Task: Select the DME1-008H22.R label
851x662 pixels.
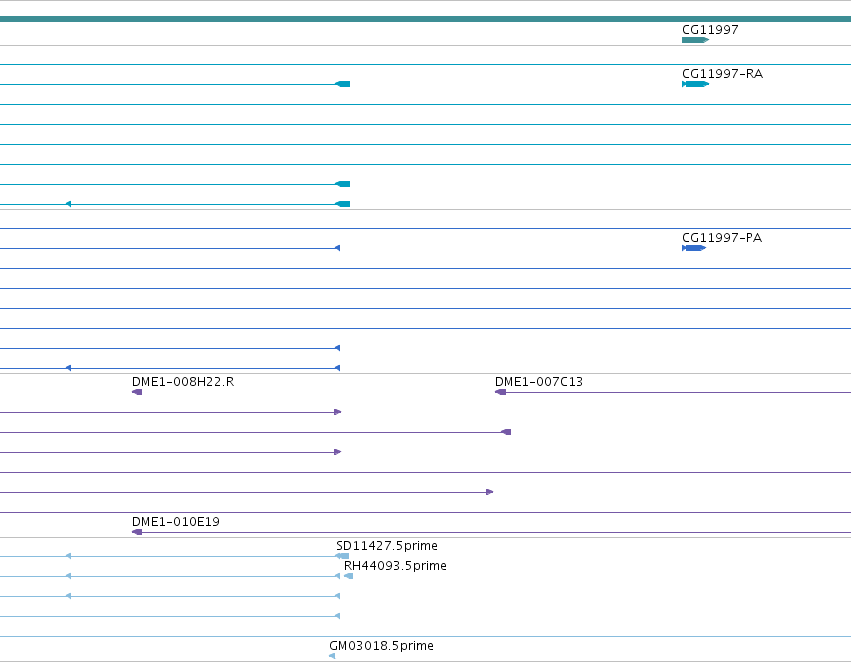Action: tap(183, 382)
